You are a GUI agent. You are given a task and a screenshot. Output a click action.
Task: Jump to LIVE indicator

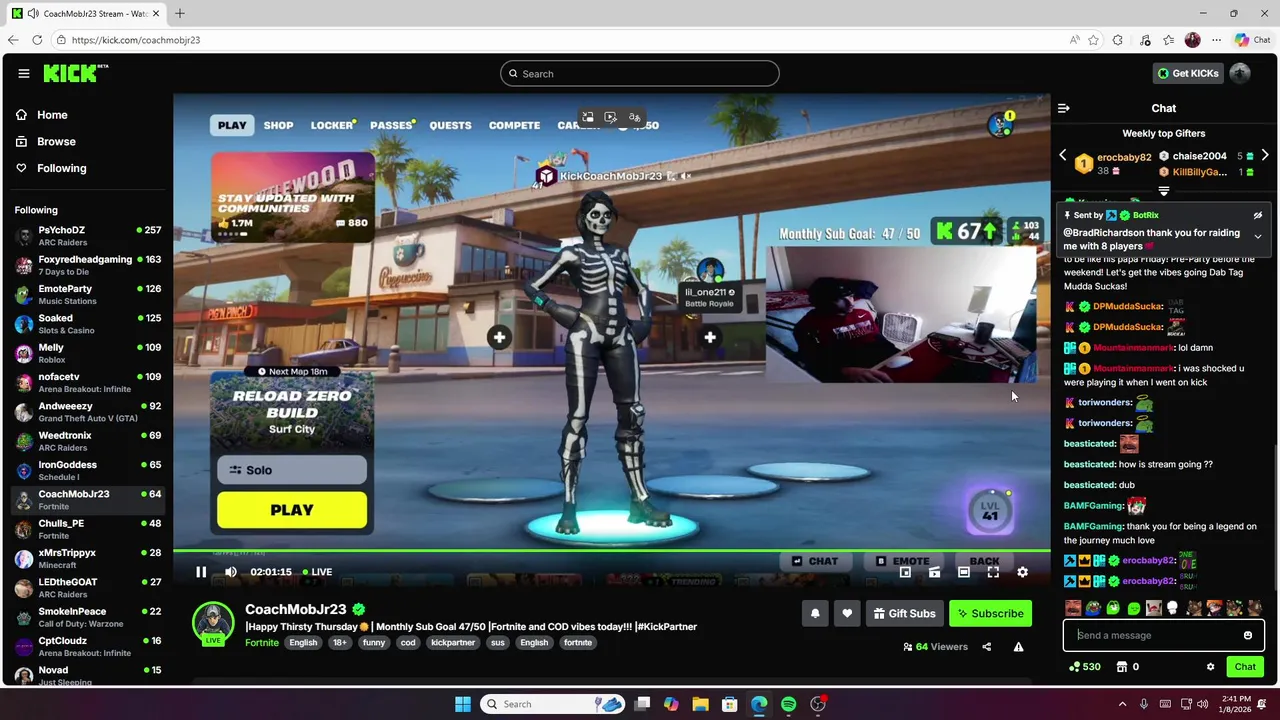point(317,572)
